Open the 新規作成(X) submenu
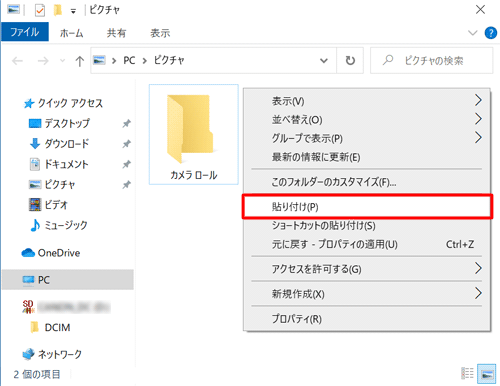The width and height of the screenshot is (500, 386). tap(367, 294)
